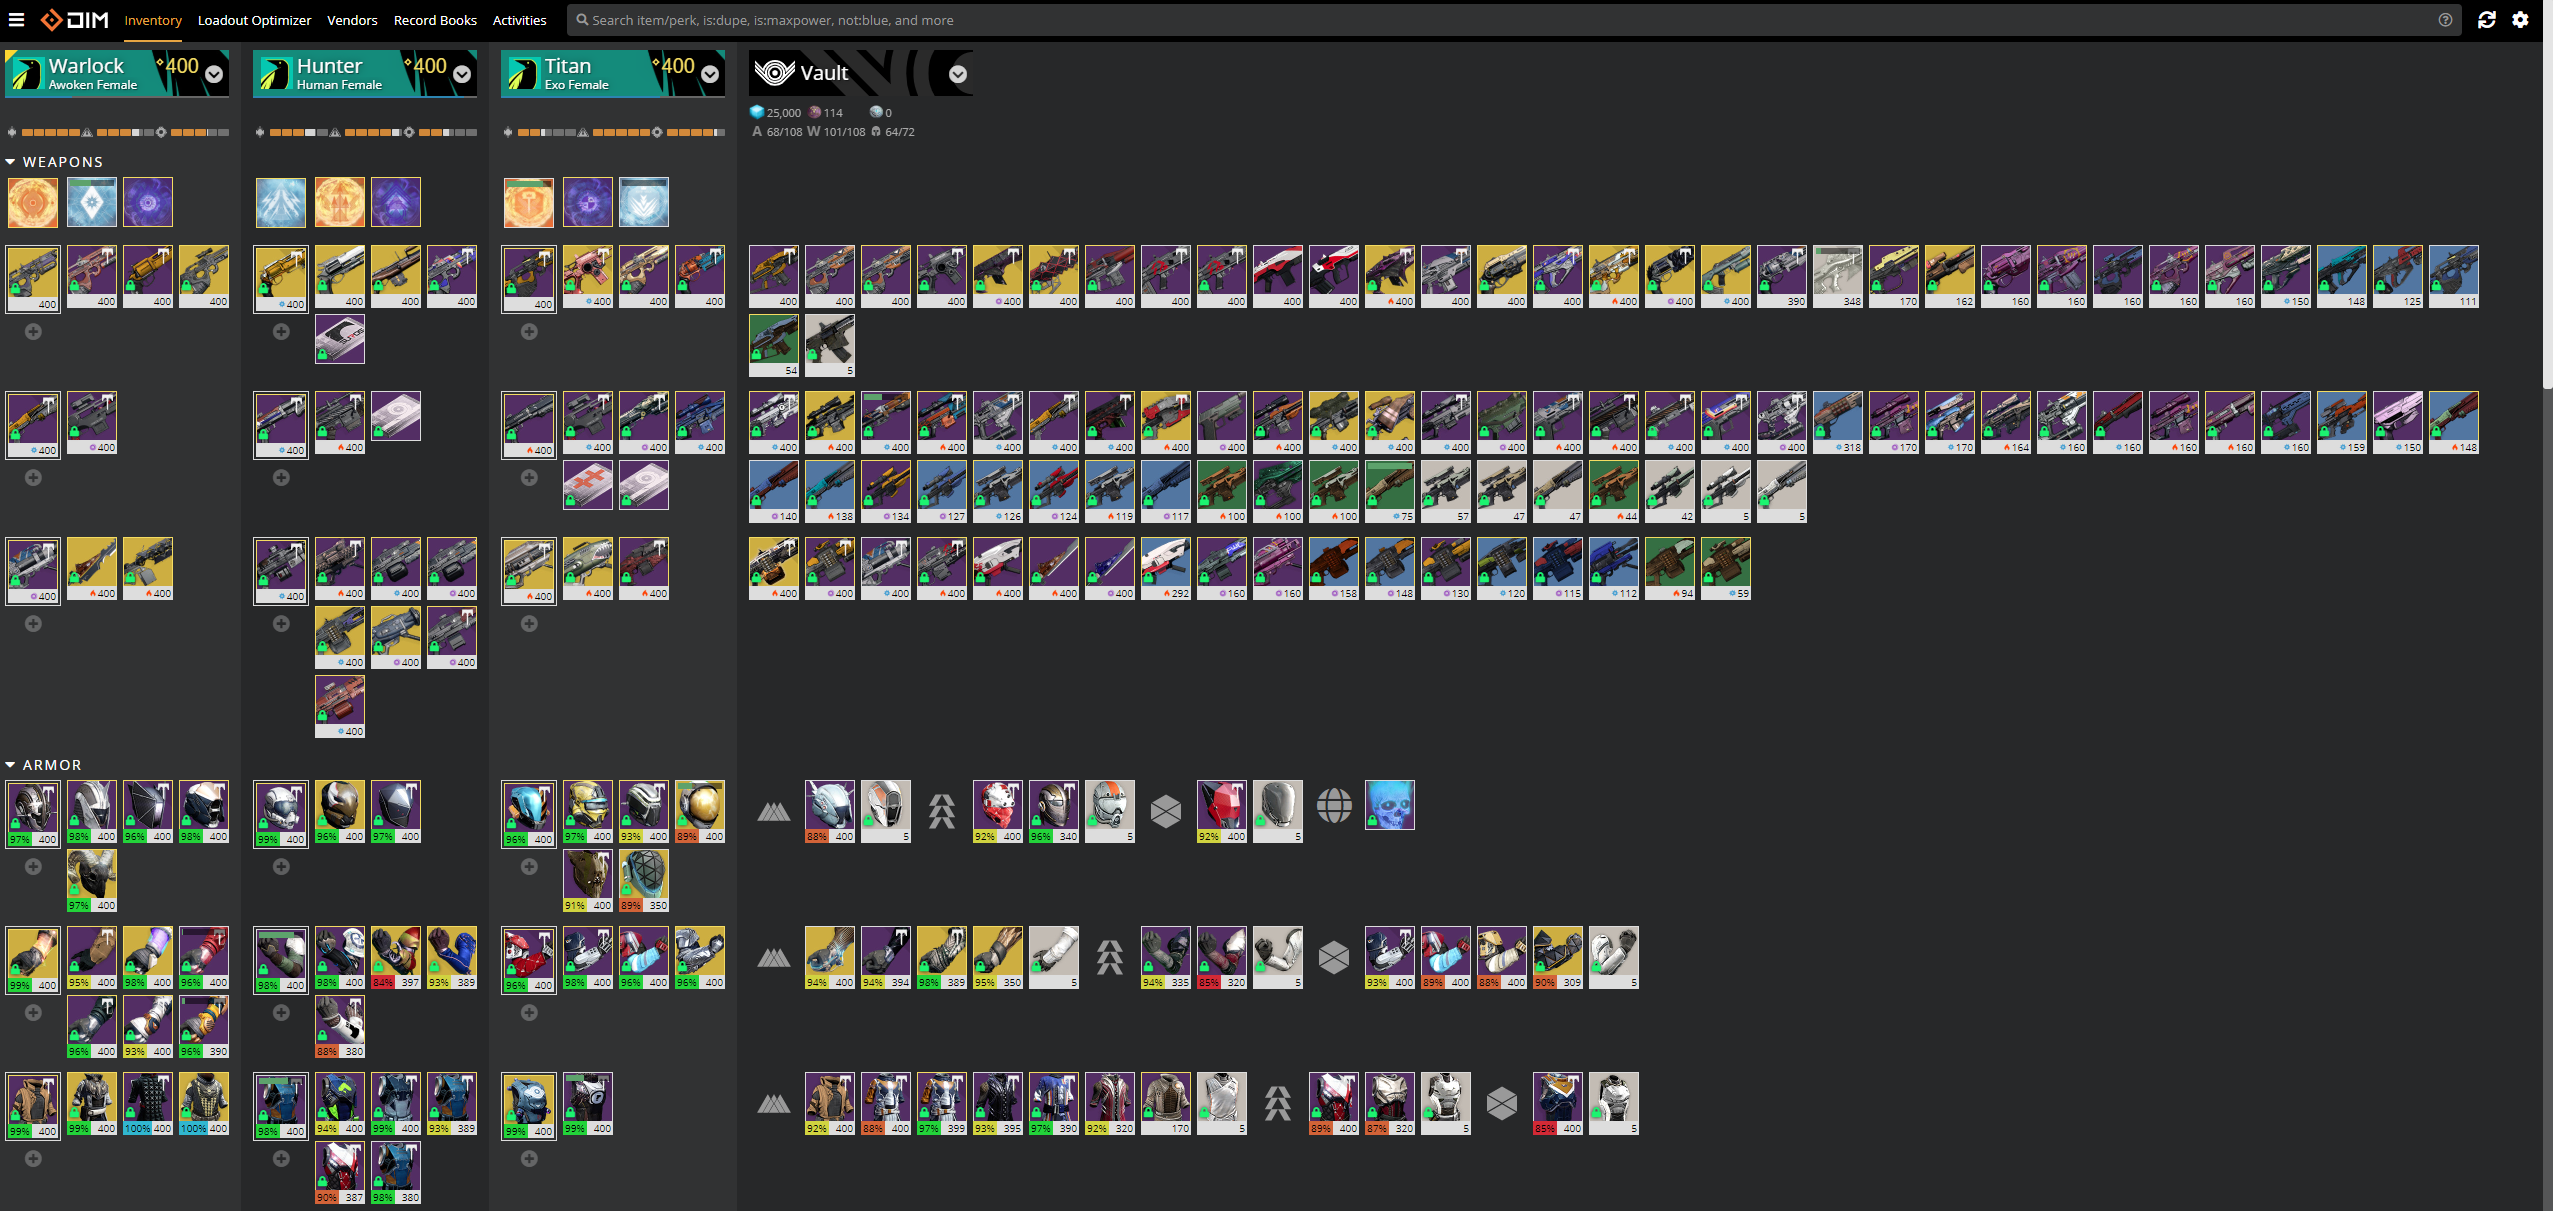Click globe icon in Vault helmets row
The width and height of the screenshot is (2553, 1211).
pyautogui.click(x=1334, y=806)
